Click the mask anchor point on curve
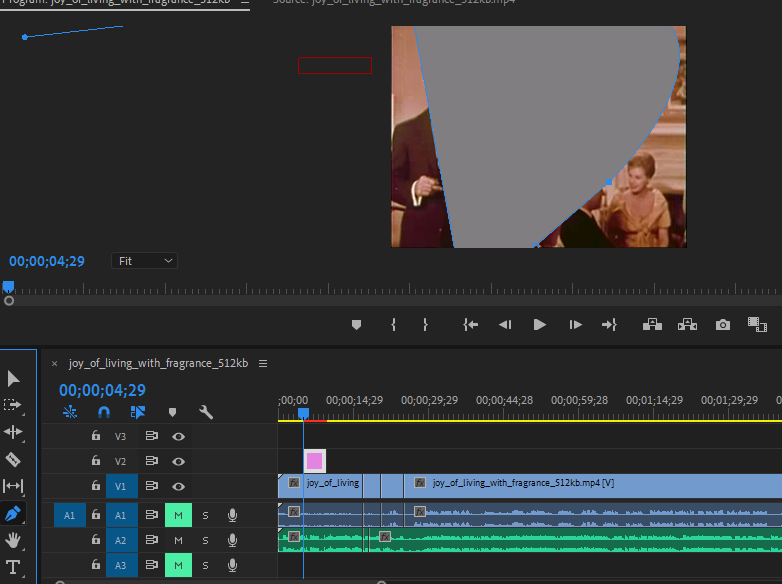This screenshot has width=782, height=584. (x=609, y=183)
